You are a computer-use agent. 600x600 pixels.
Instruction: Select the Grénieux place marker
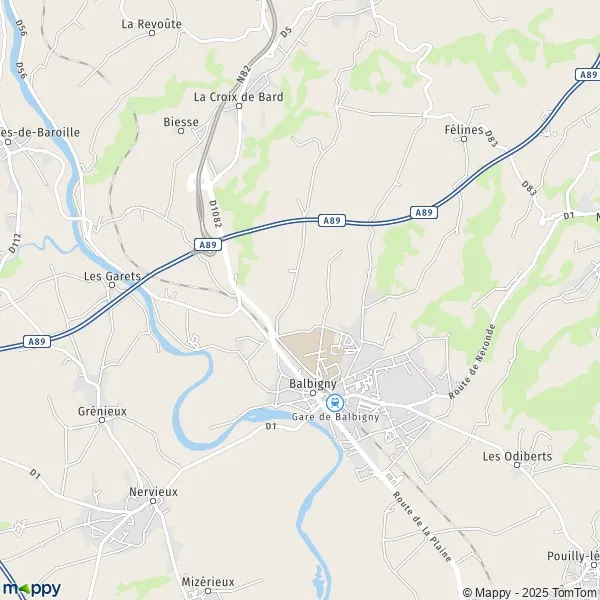(102, 420)
